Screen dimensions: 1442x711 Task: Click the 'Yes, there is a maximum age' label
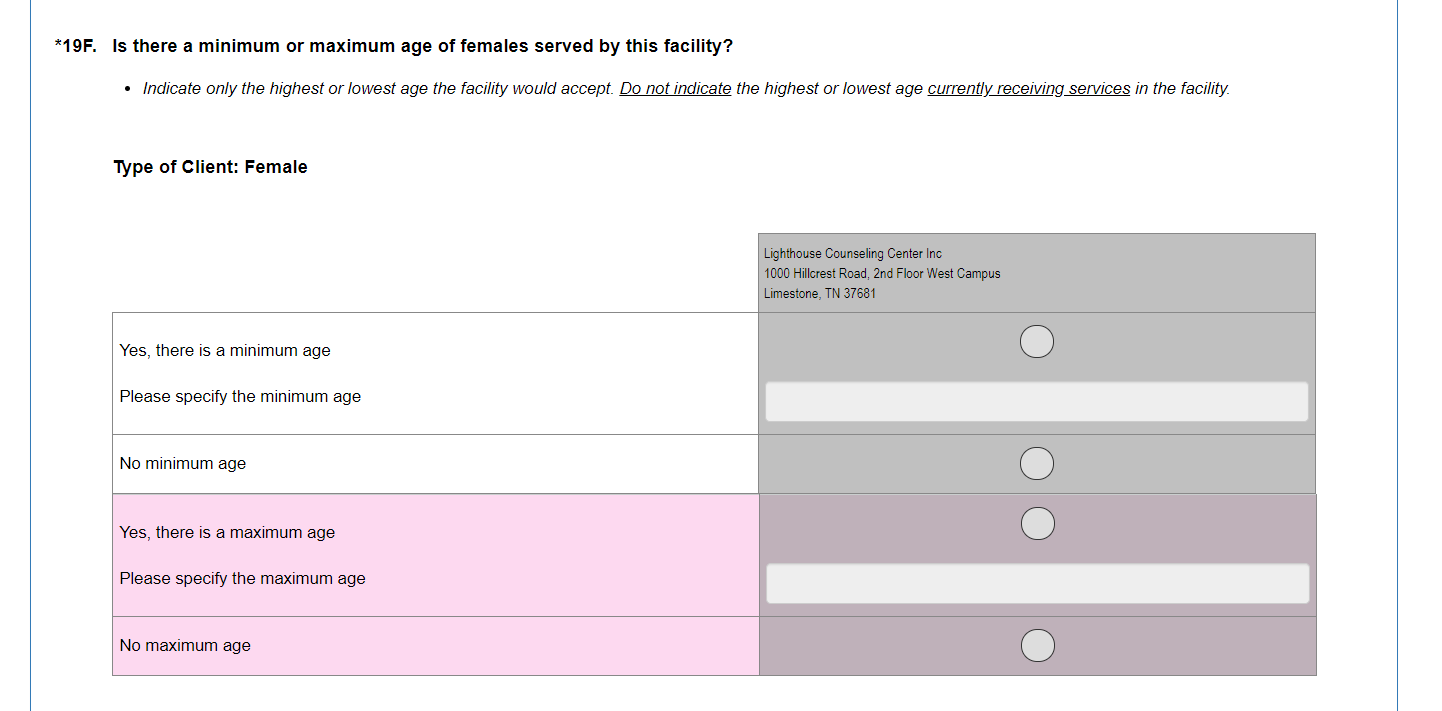(227, 533)
